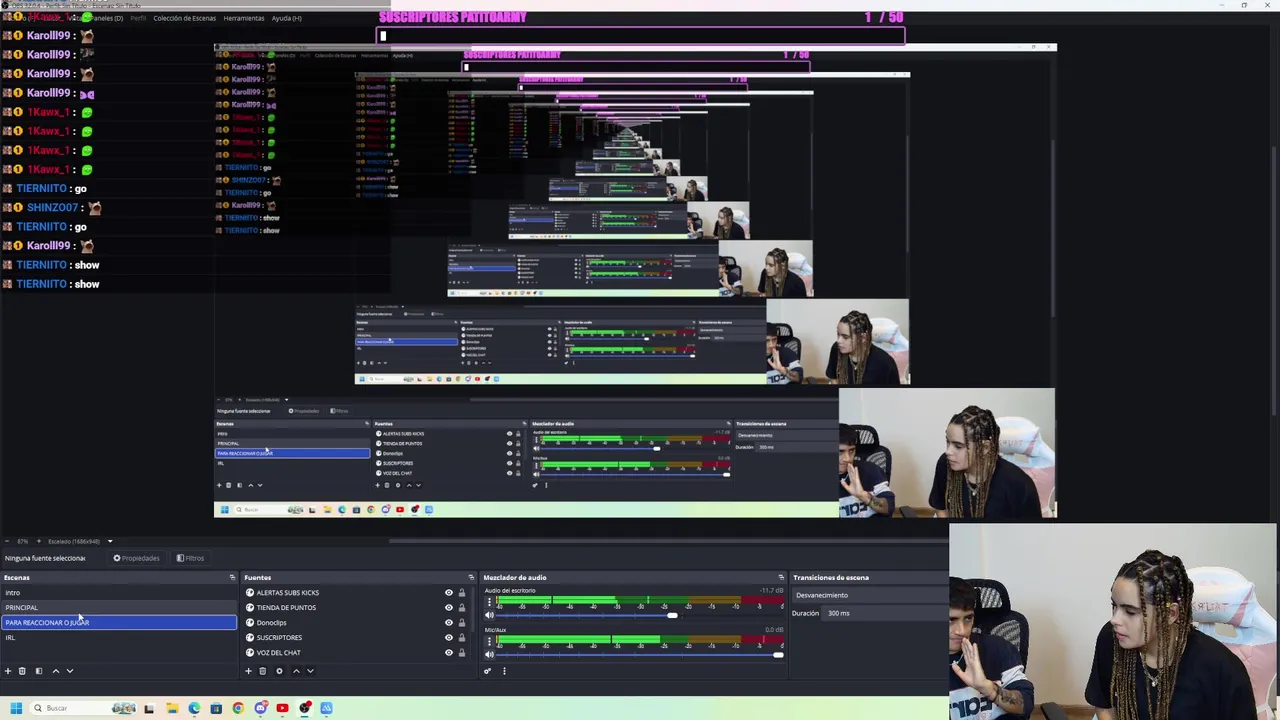Hide Donoclips source eye icon
The height and width of the screenshot is (720, 1280).
tap(449, 623)
